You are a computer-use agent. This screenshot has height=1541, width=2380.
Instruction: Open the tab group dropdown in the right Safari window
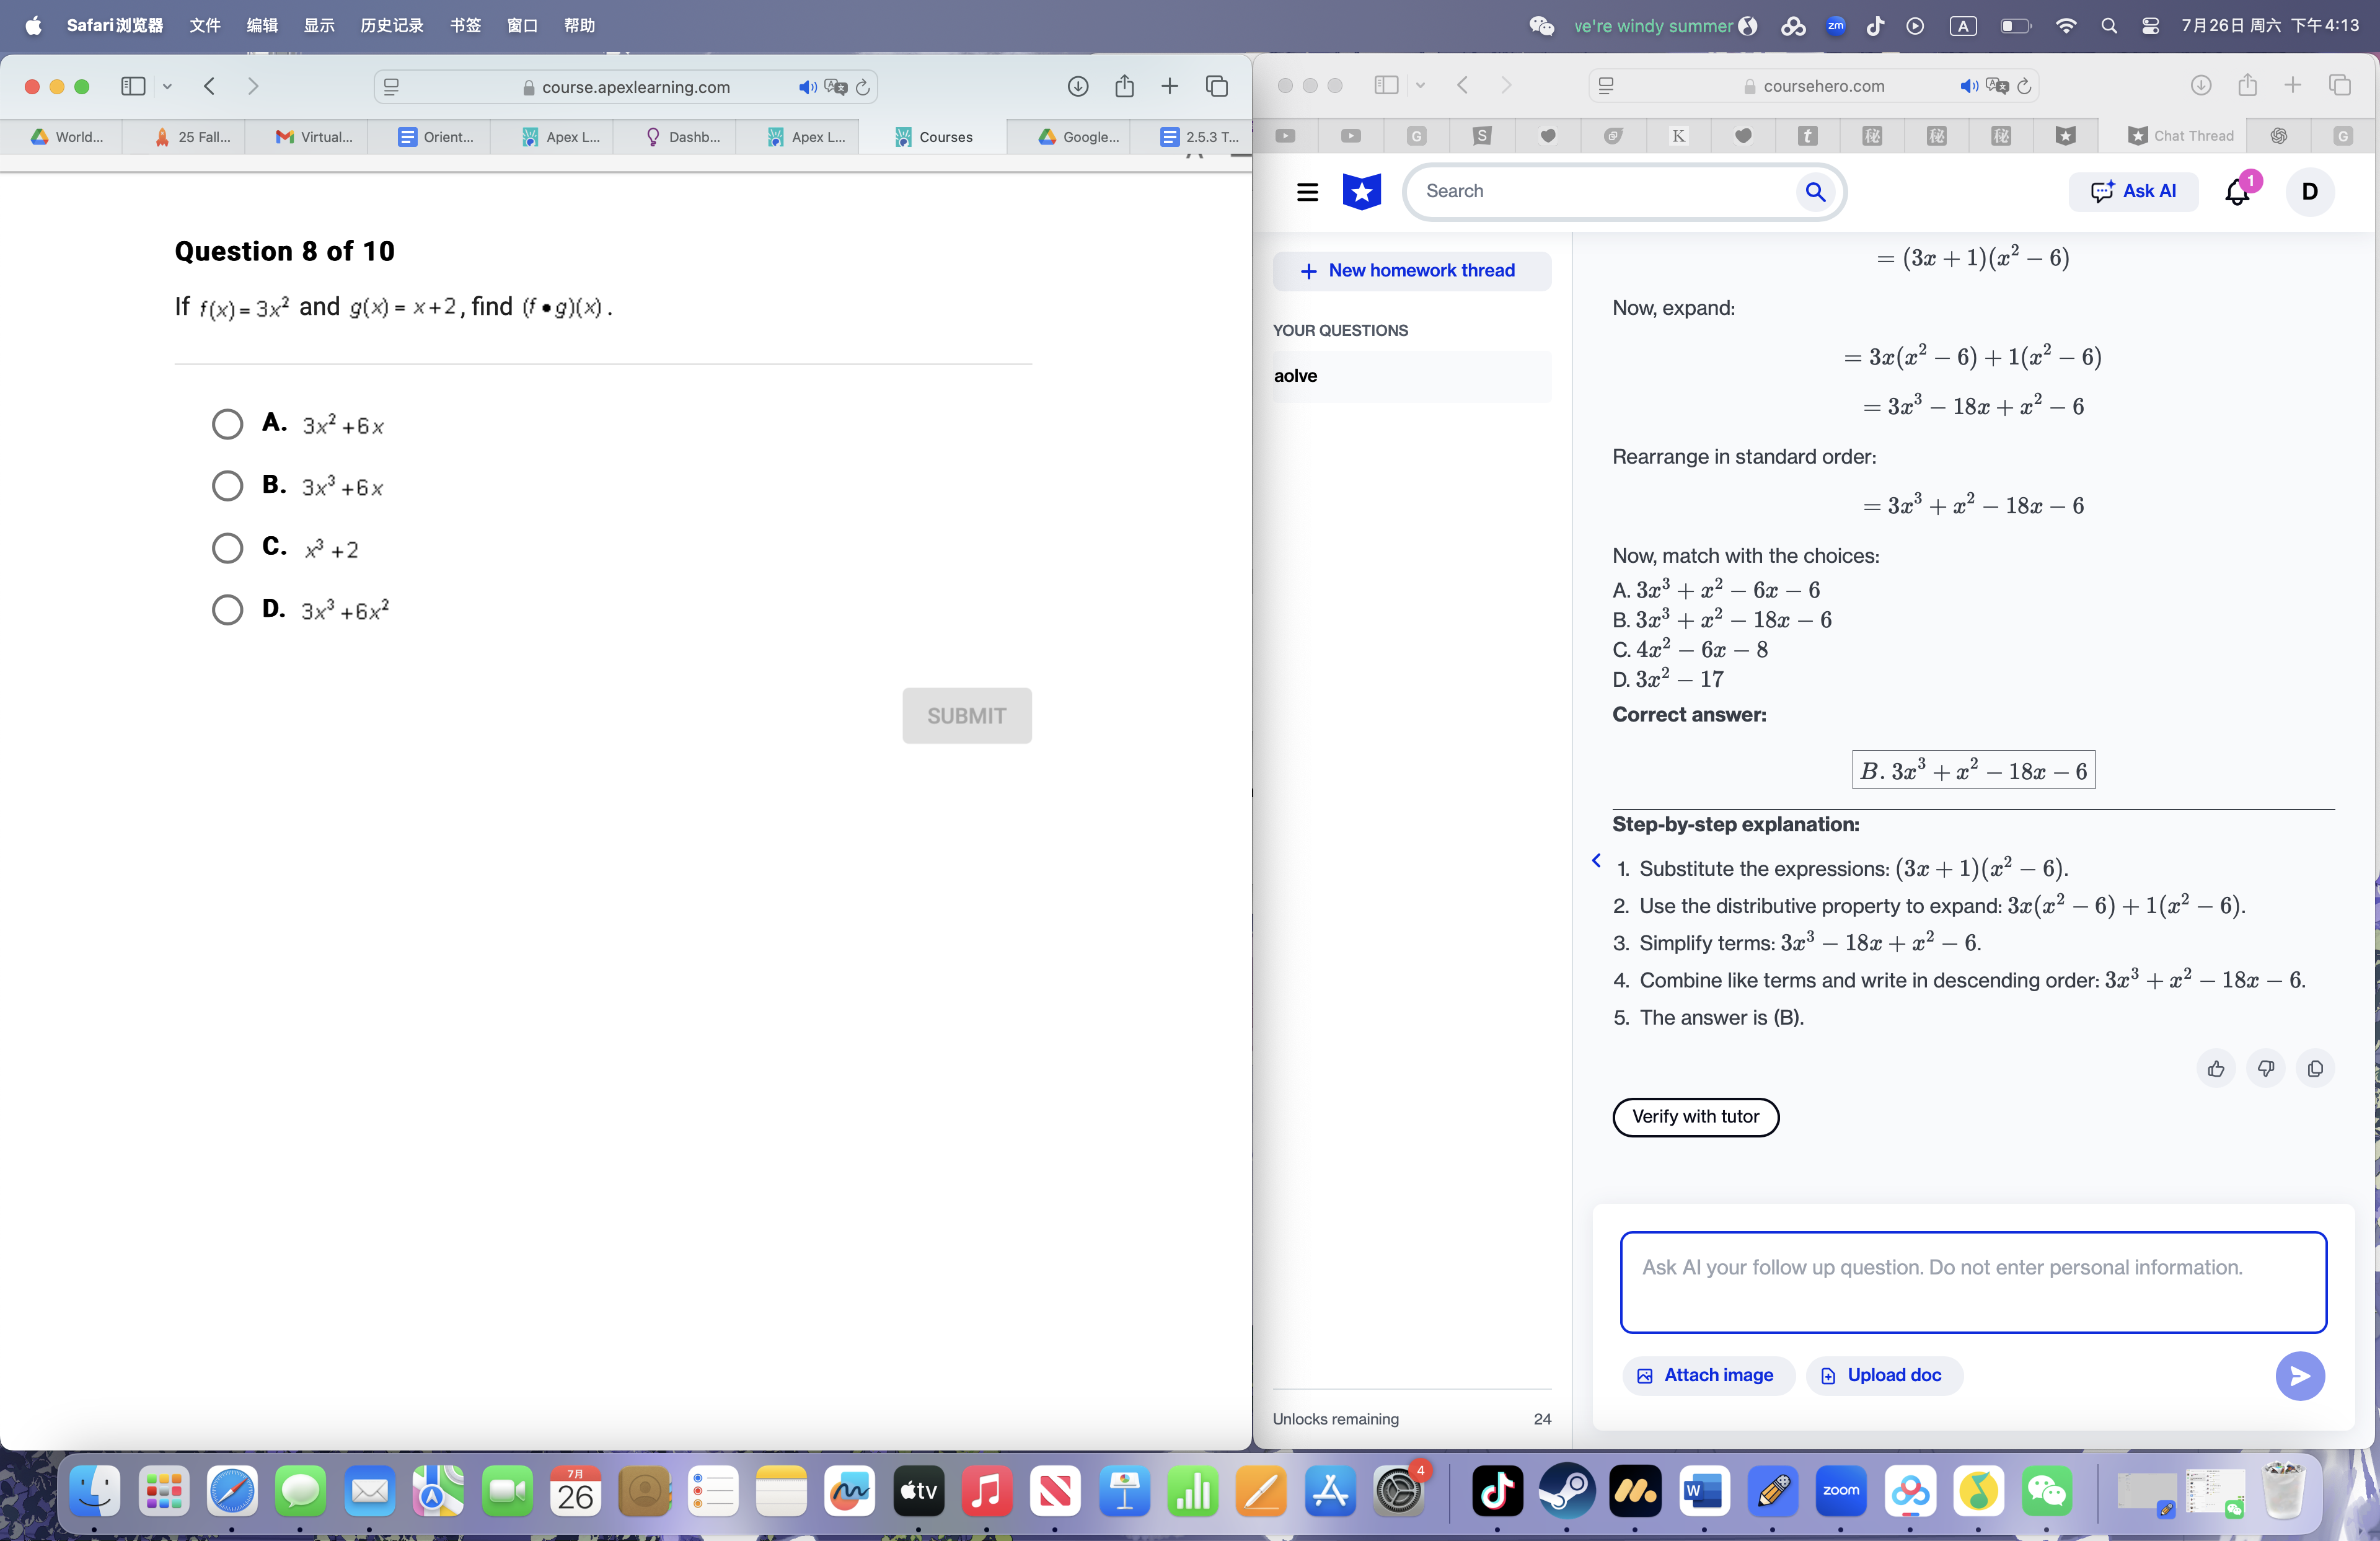(x=1421, y=85)
